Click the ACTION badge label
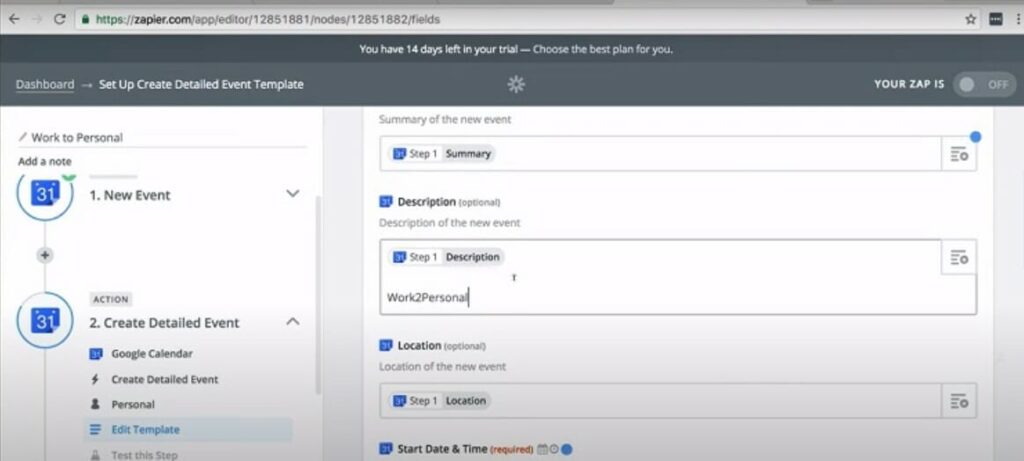Image resolution: width=1024 pixels, height=461 pixels. click(110, 299)
